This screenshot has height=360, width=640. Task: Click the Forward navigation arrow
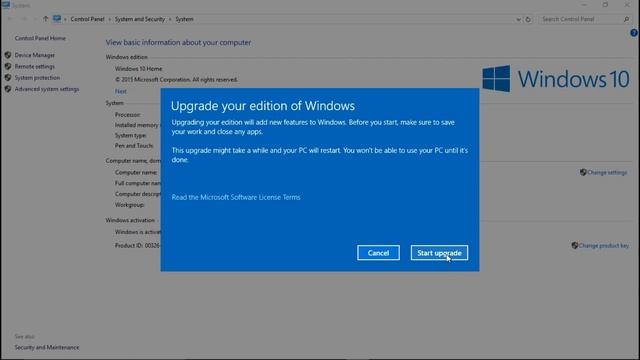coord(24,19)
